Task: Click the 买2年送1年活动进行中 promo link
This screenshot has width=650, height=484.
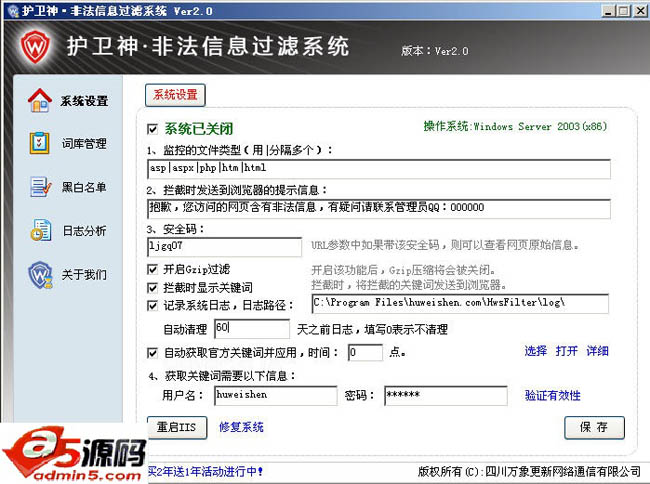Action: click(206, 472)
